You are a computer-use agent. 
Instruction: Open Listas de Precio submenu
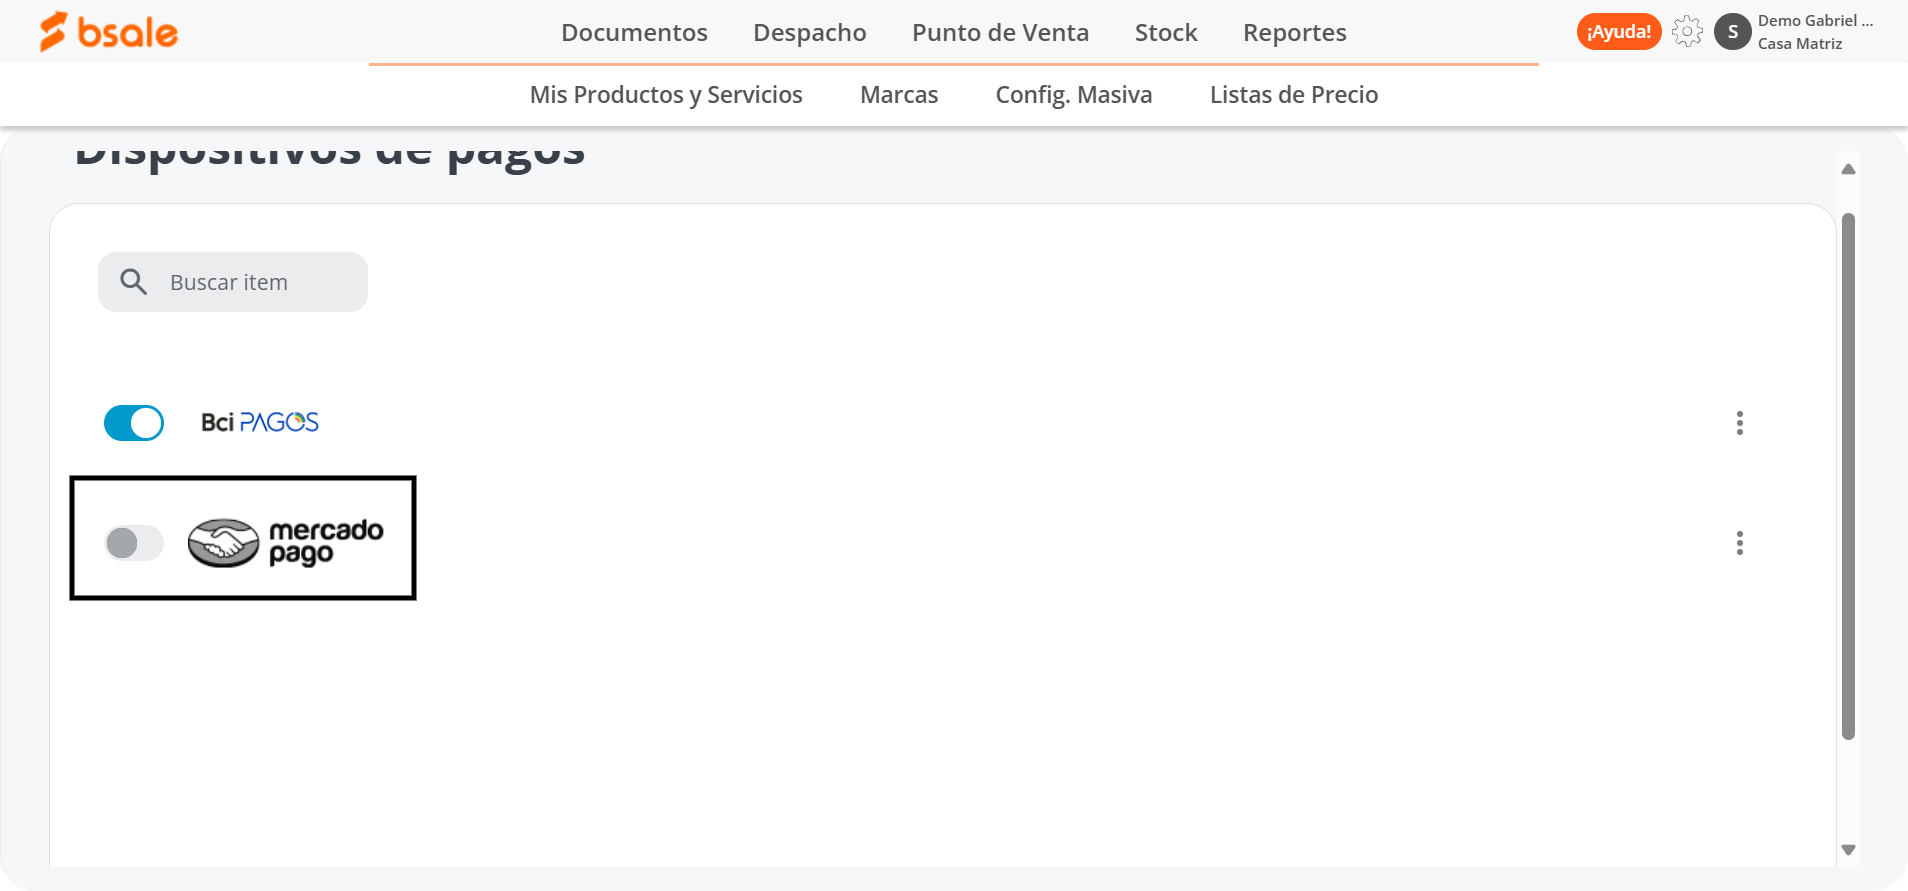click(x=1294, y=95)
